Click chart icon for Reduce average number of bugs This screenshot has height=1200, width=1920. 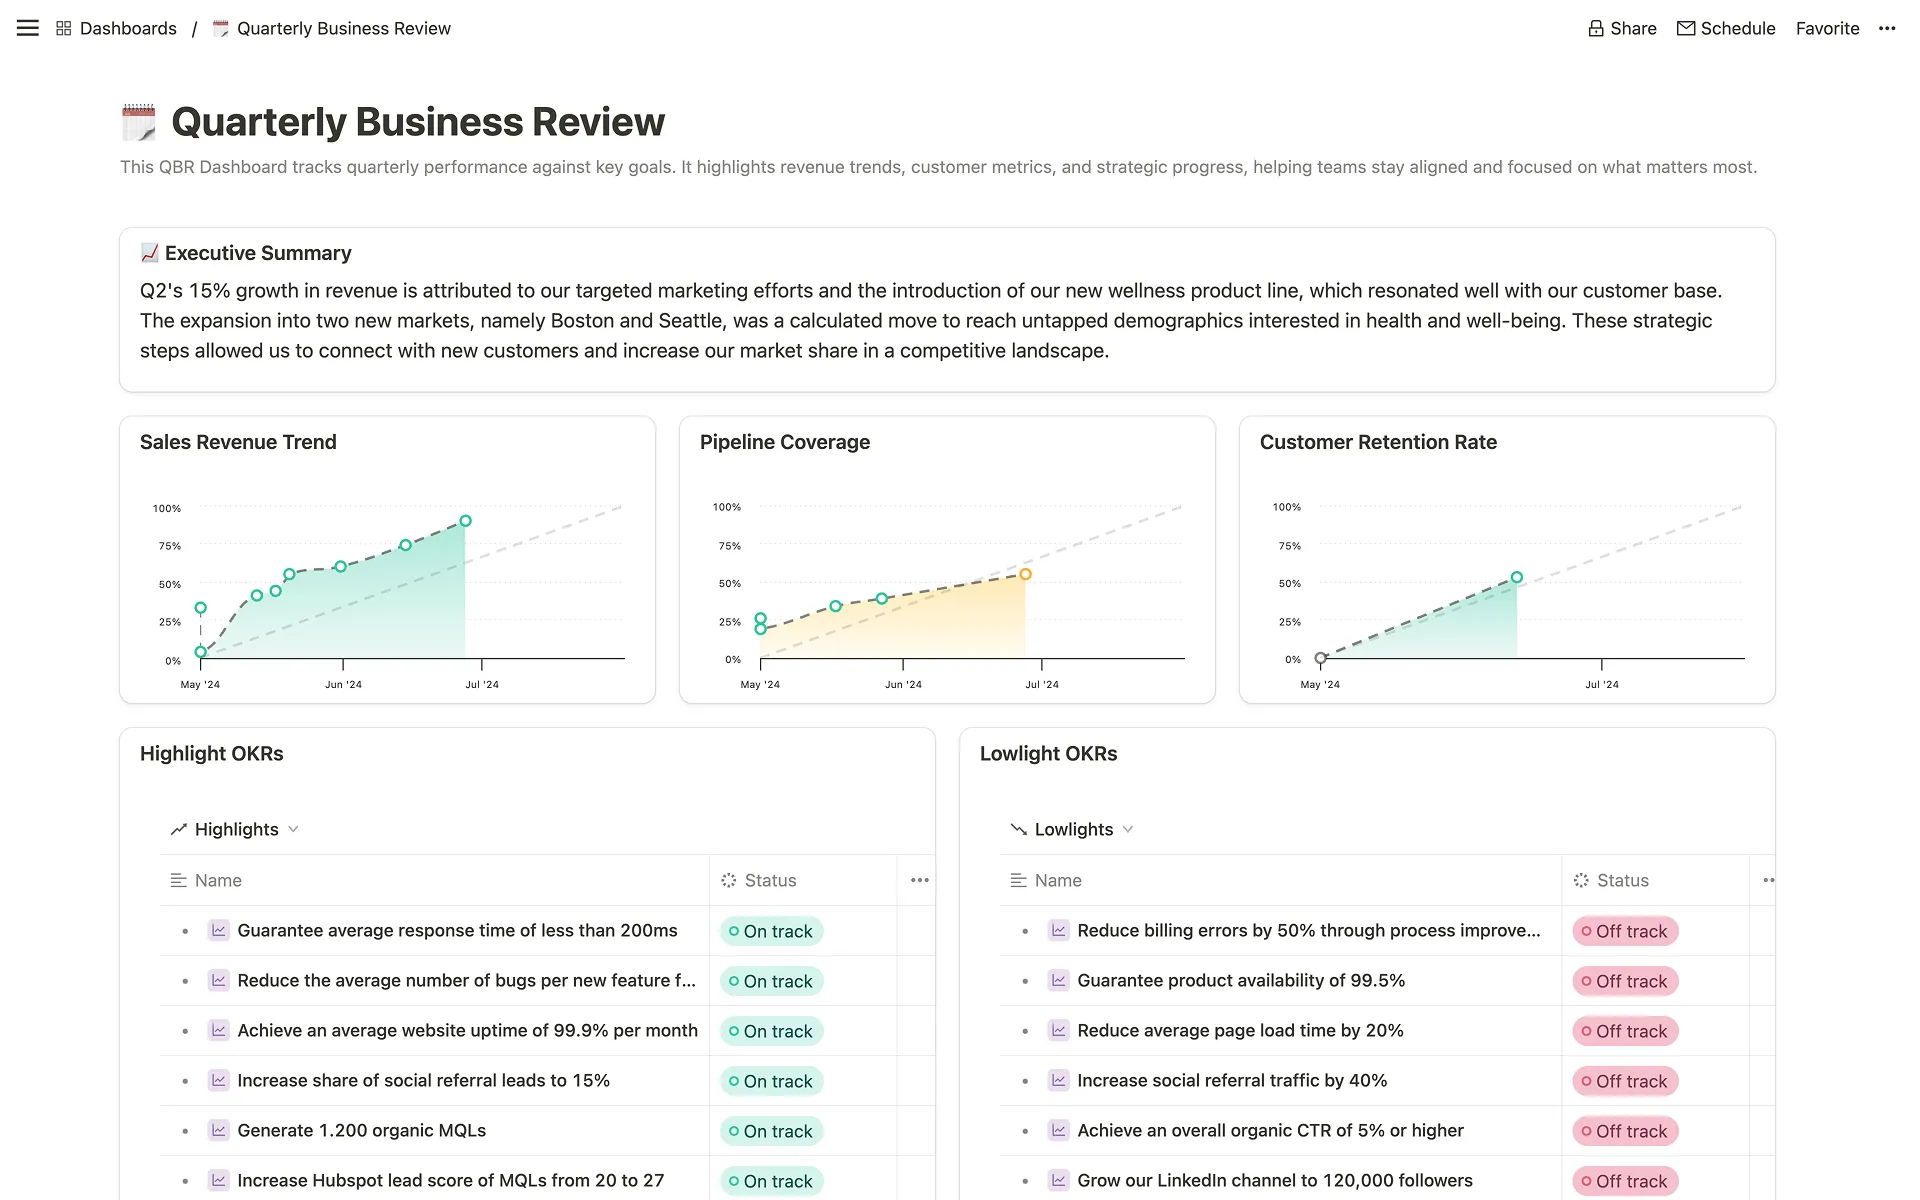click(x=219, y=980)
